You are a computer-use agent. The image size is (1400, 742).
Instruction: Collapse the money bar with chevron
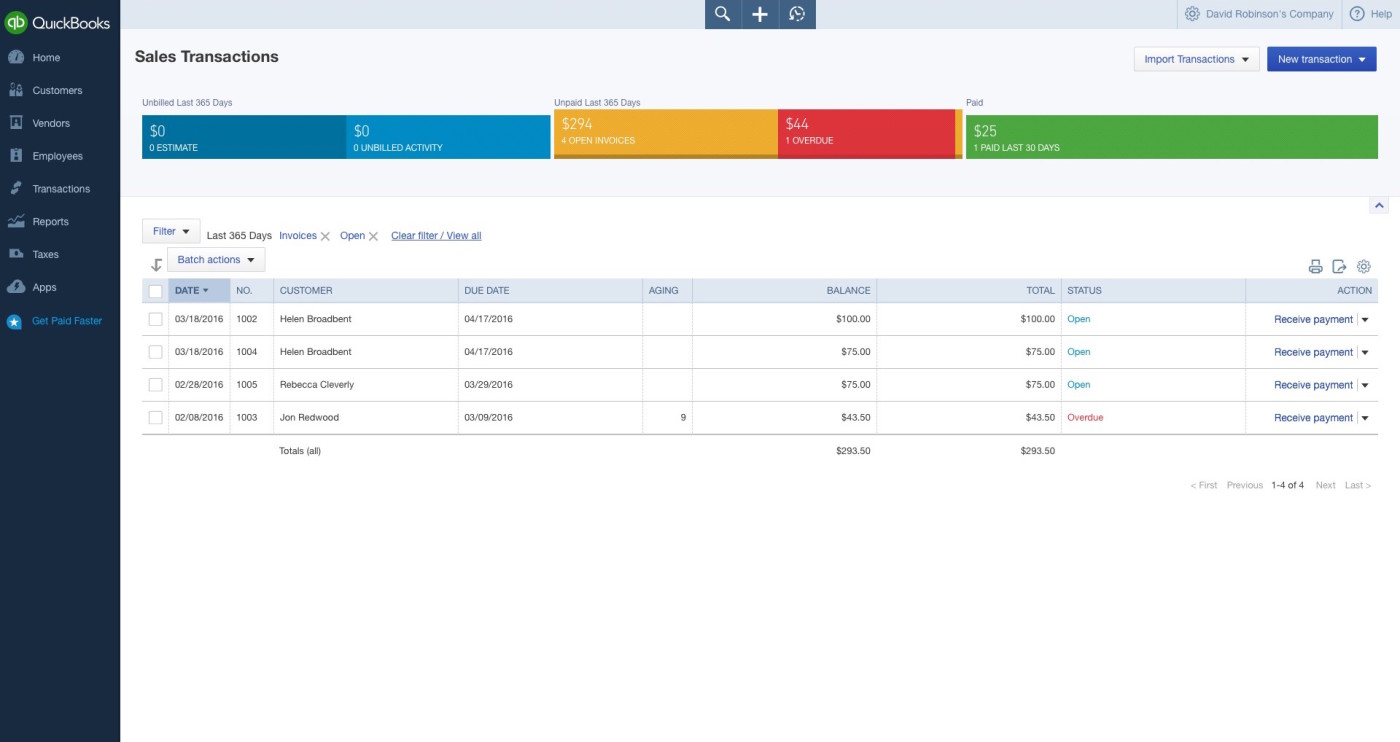1379,206
